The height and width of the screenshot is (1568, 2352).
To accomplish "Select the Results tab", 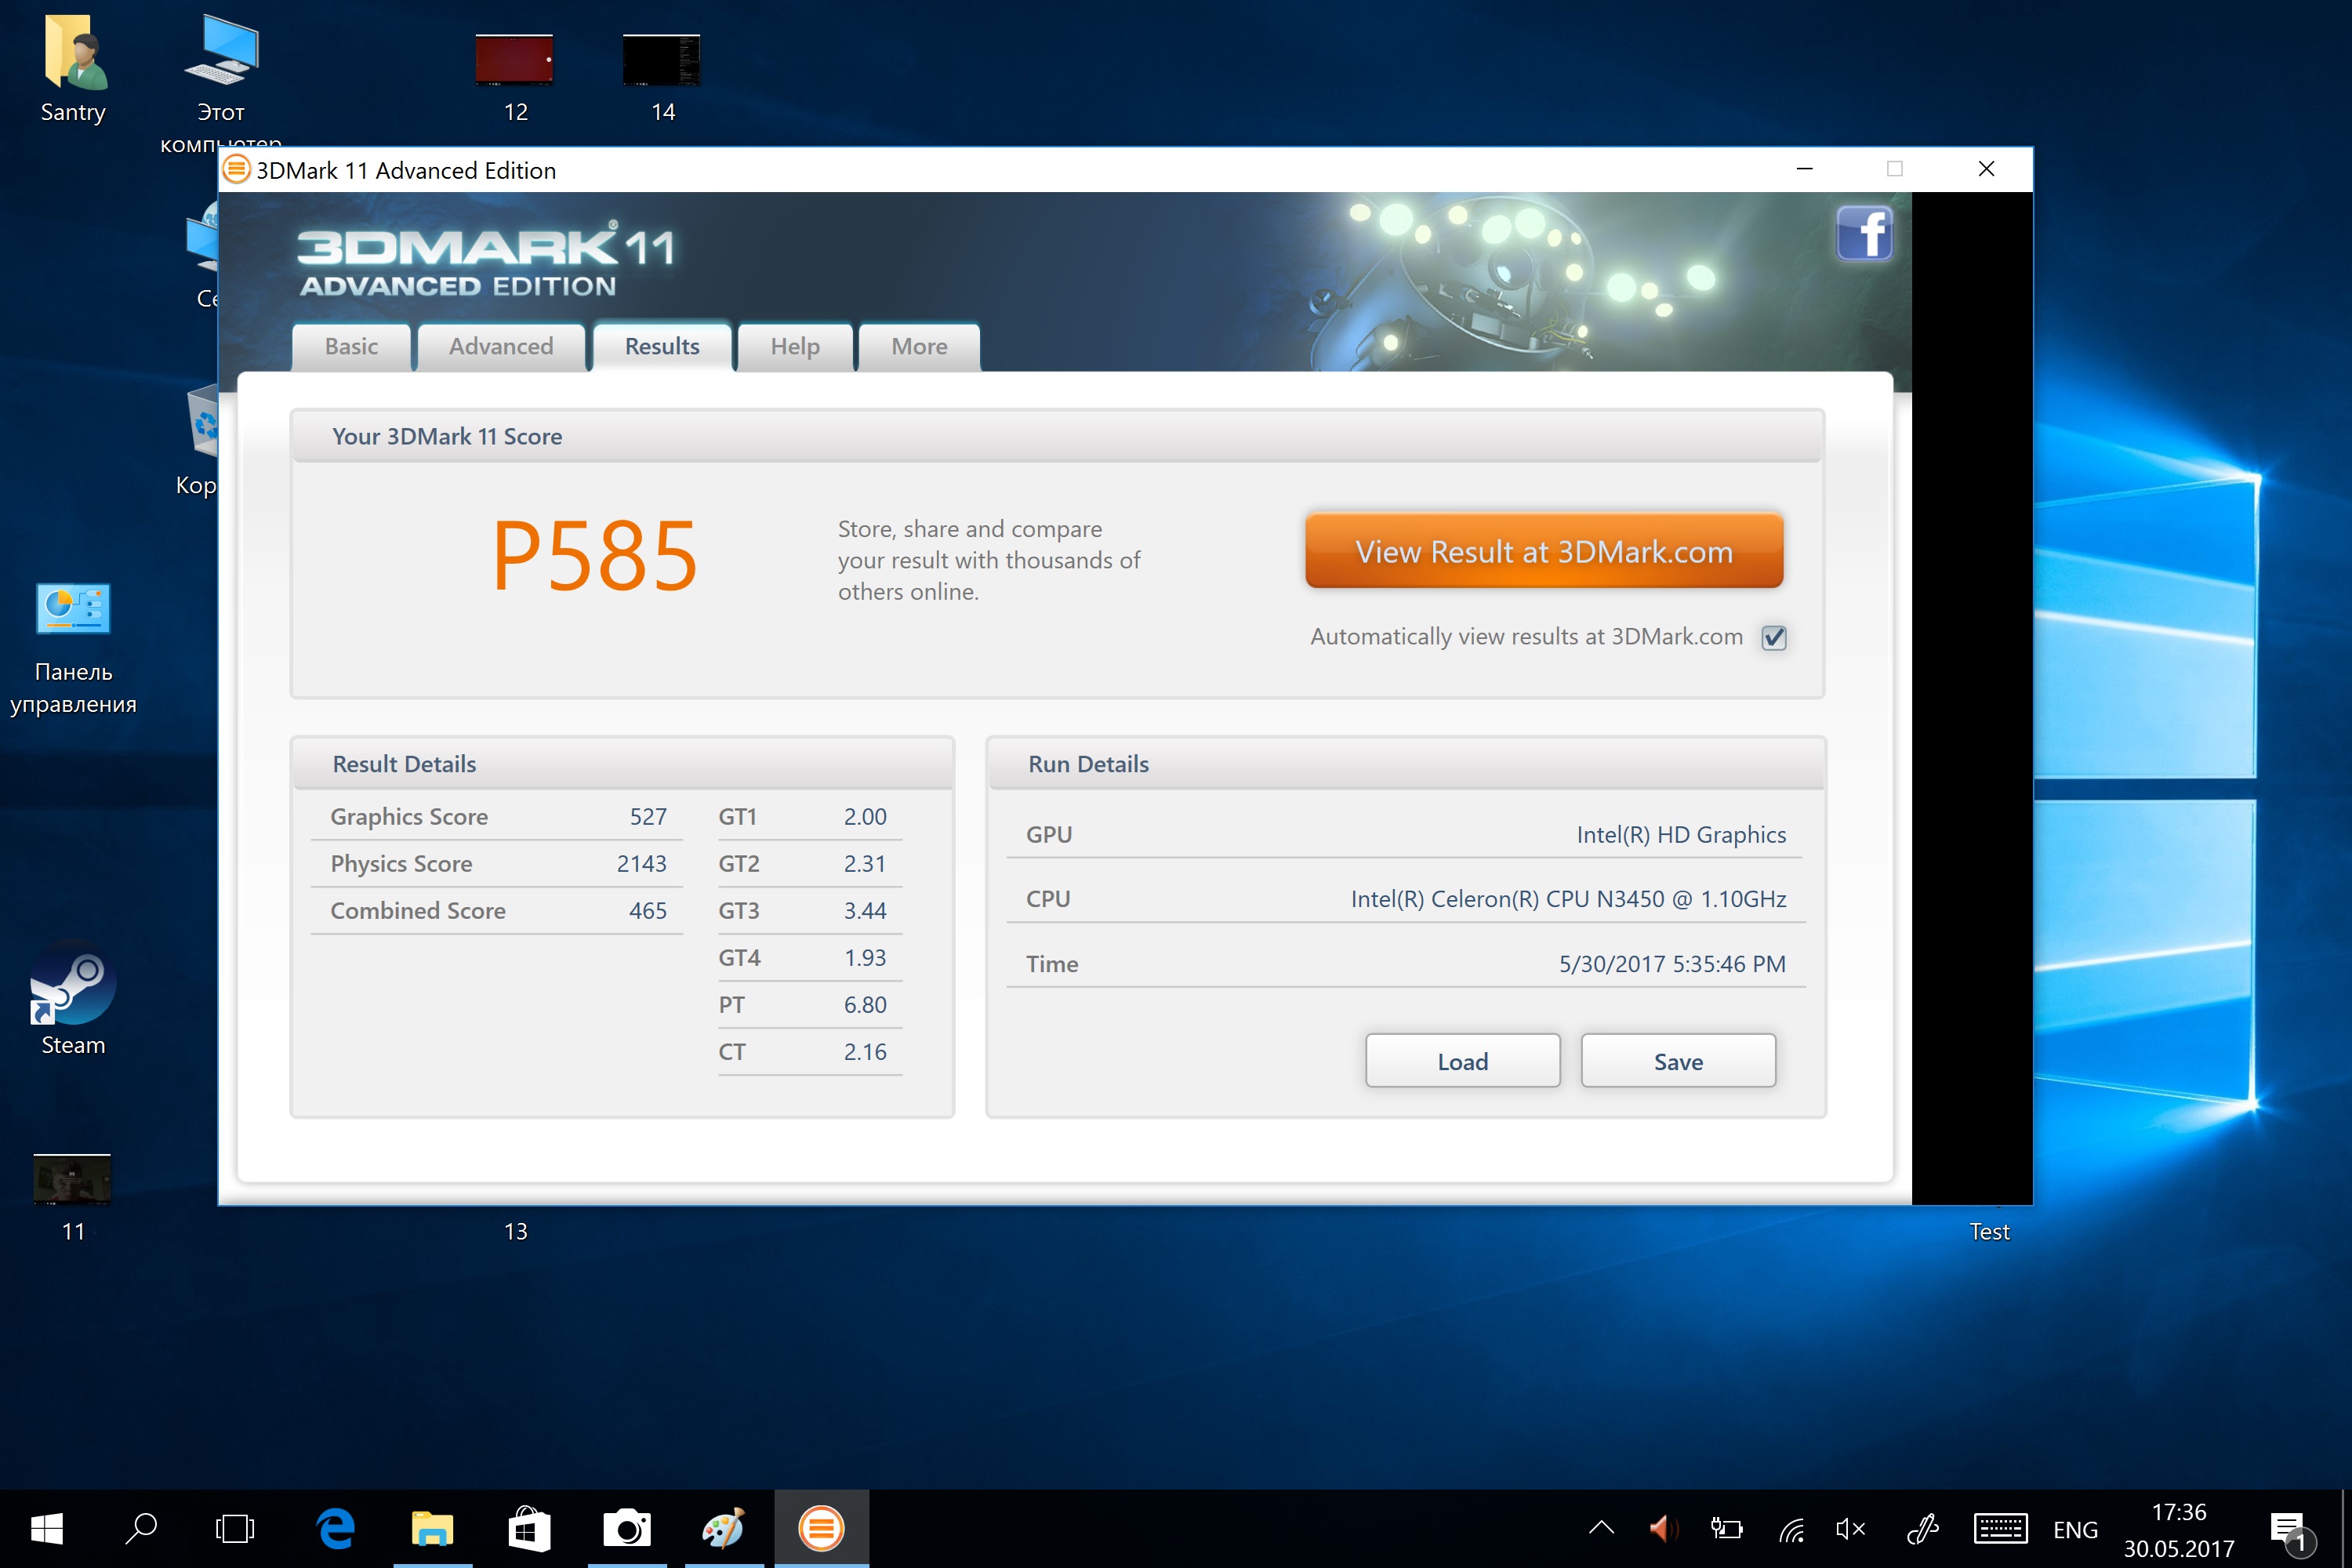I will (662, 347).
